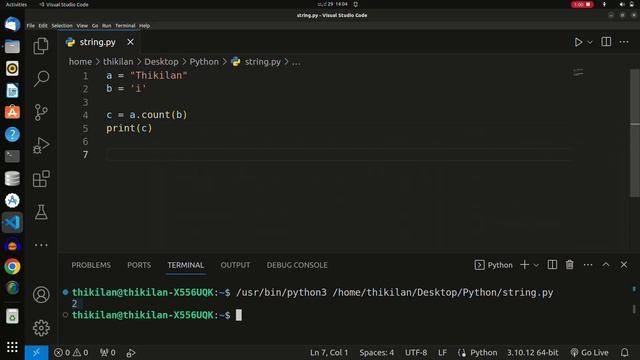Show additional views ellipsis in activity bar
The height and width of the screenshot is (360, 640).
(41, 245)
